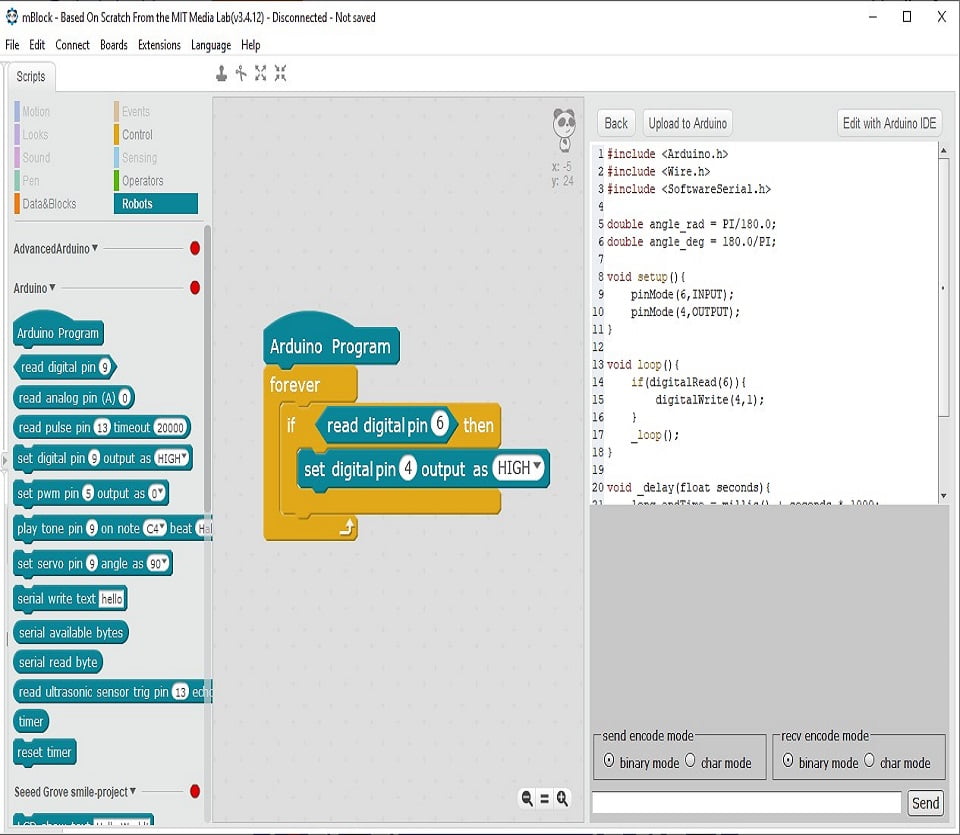
Task: Select the Data&Blocks category
Action: click(x=49, y=204)
